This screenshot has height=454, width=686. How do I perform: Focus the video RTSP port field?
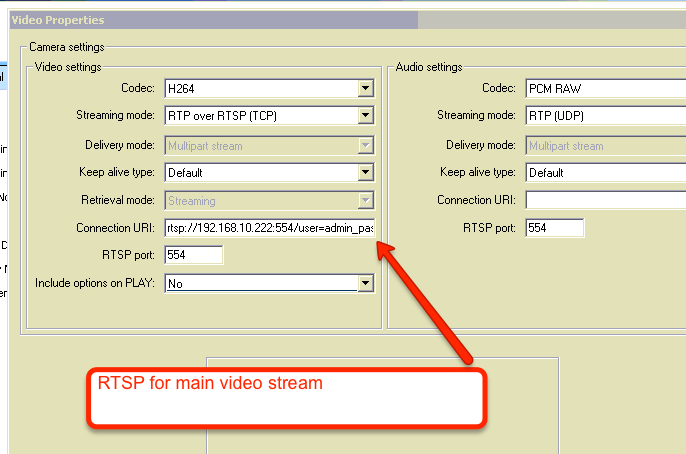tap(193, 255)
